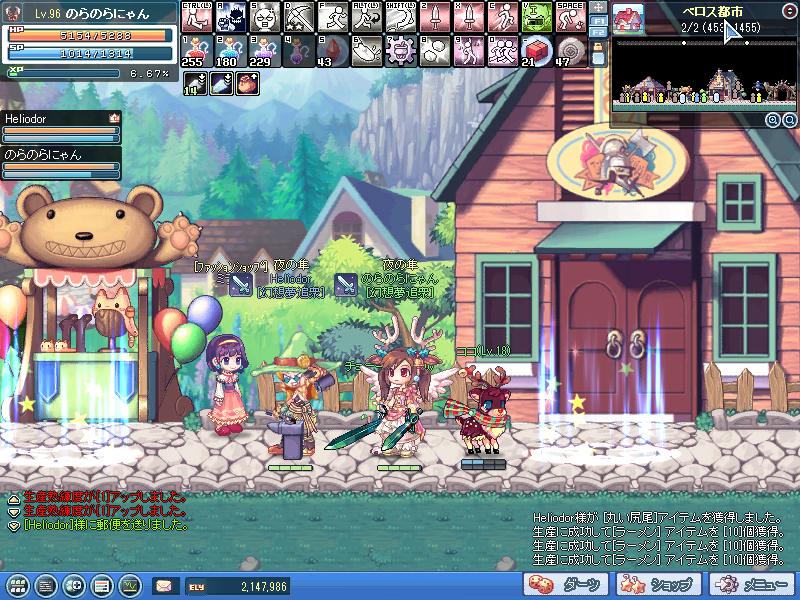Use the SPACE pickup action slot
Screen dimensions: 800x600
570,17
